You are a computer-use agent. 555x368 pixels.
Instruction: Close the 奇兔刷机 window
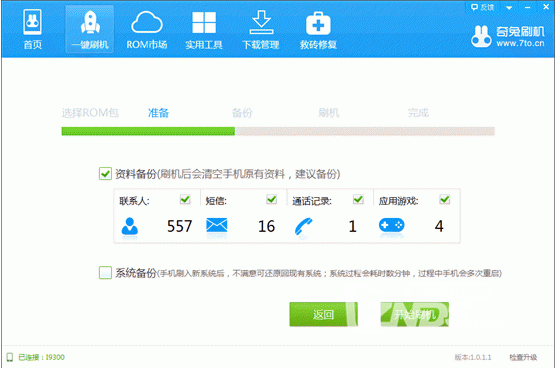(546, 7)
